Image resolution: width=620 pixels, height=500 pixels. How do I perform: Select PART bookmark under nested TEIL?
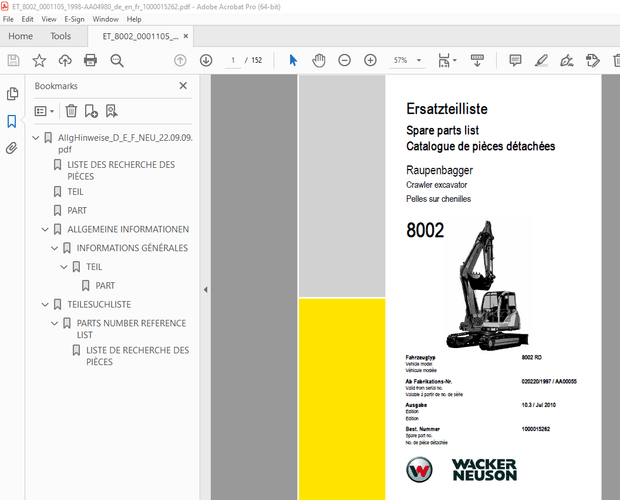pos(105,286)
